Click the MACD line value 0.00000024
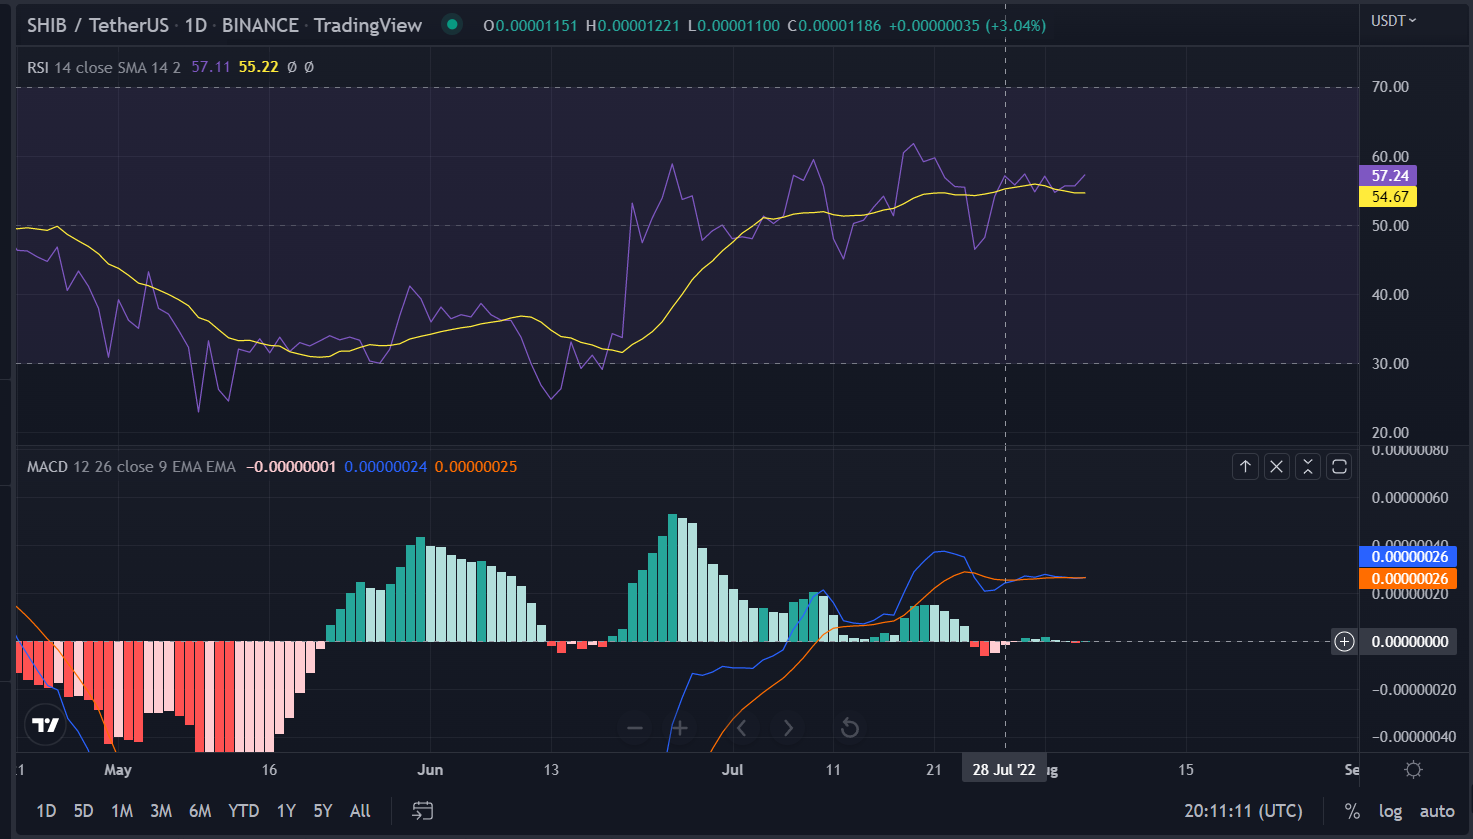The width and height of the screenshot is (1473, 839). pyautogui.click(x=386, y=467)
